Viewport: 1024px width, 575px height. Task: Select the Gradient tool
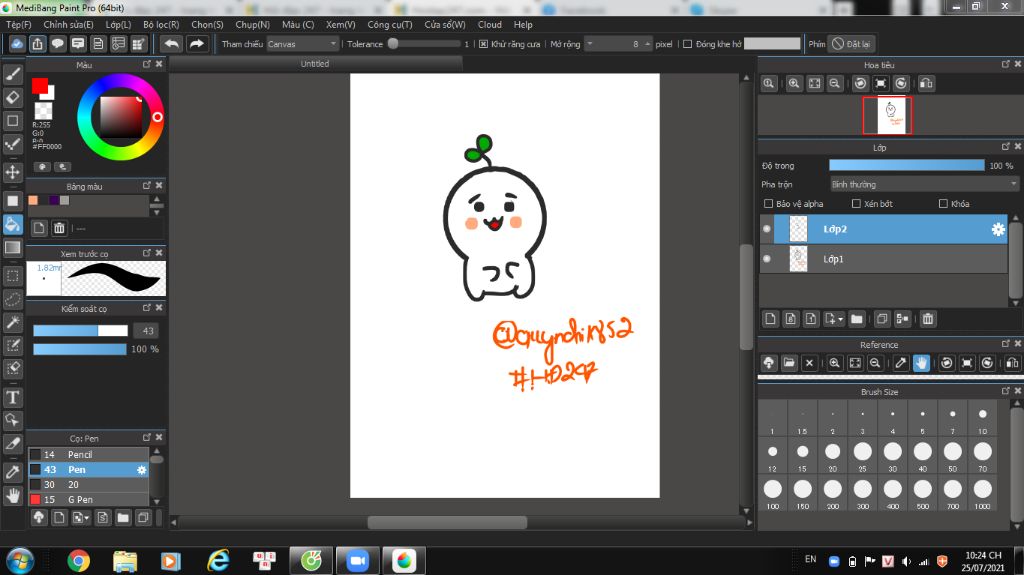click(12, 248)
